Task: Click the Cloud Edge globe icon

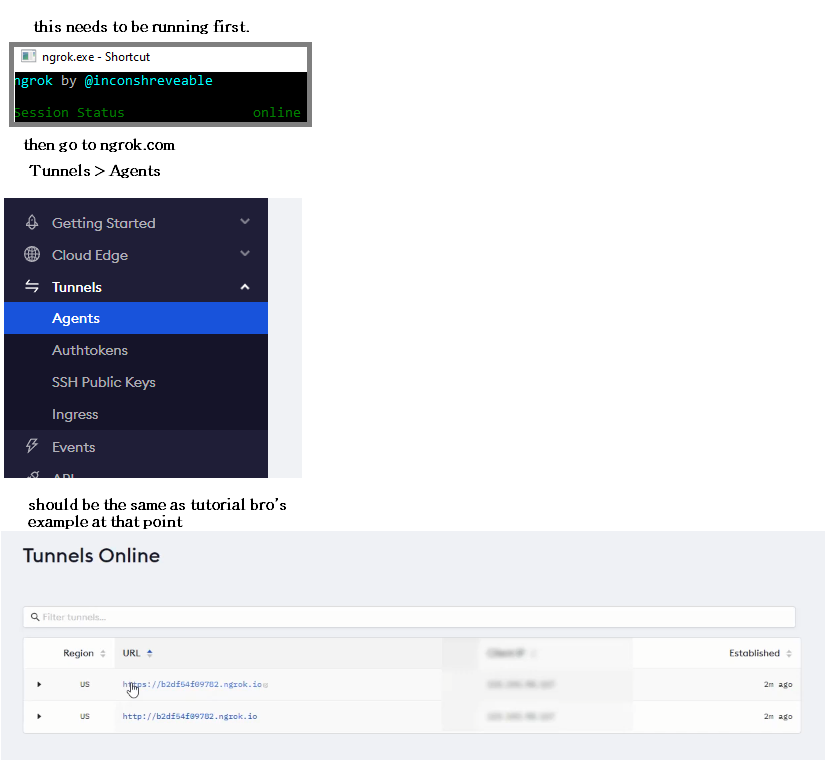Action: 32,254
